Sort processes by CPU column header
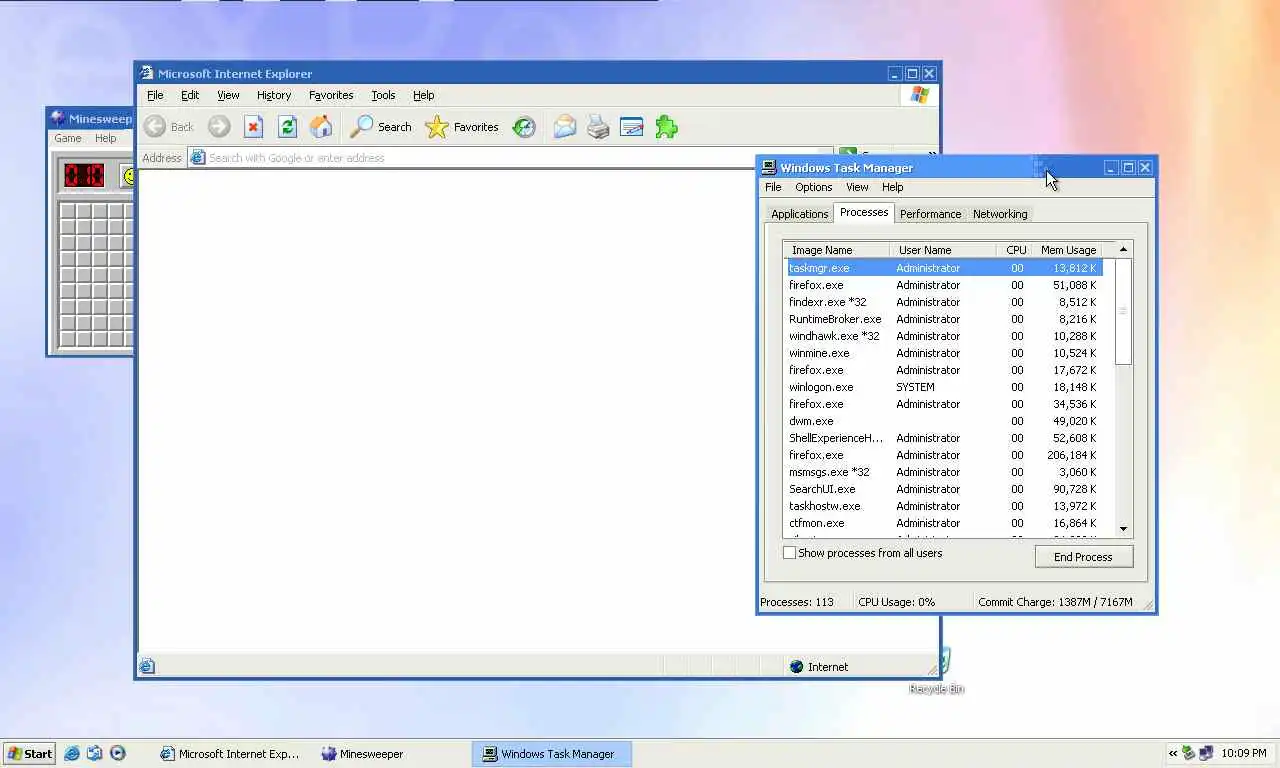1280x768 pixels. 1015,250
